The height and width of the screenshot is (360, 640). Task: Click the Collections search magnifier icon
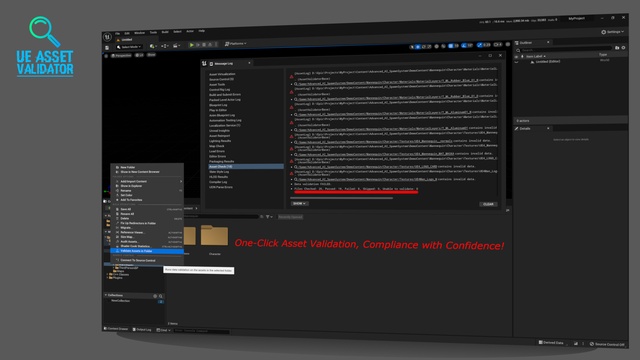[161, 296]
